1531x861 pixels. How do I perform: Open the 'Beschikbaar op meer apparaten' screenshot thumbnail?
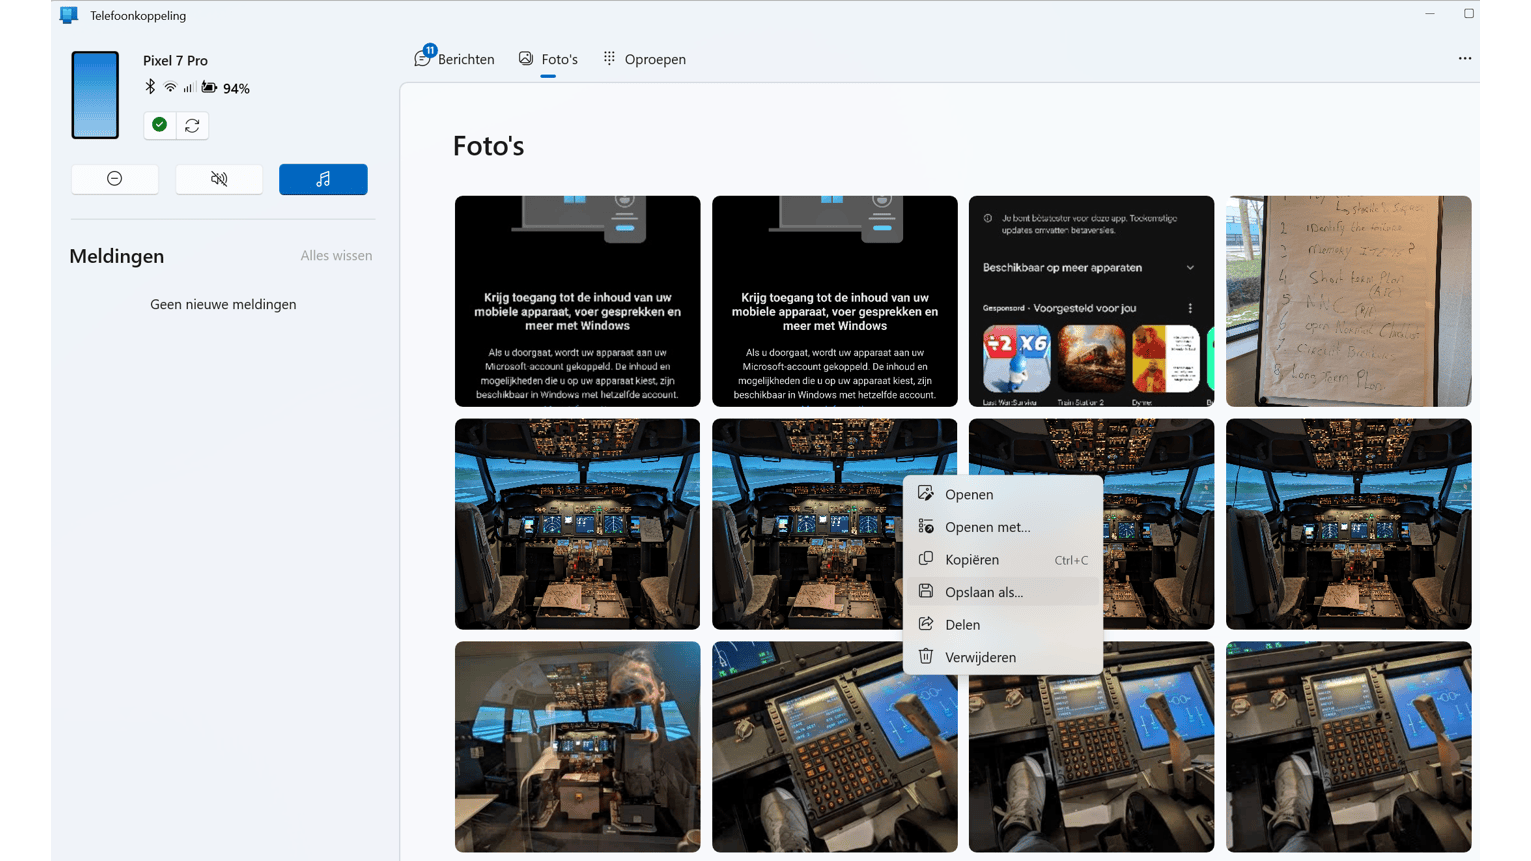pyautogui.click(x=1091, y=301)
